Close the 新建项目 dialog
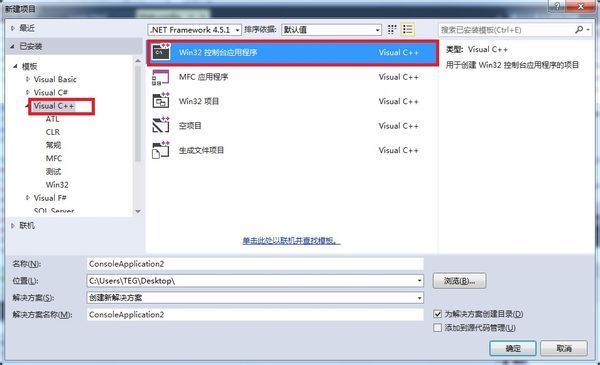This screenshot has height=365, width=600. (x=580, y=6)
